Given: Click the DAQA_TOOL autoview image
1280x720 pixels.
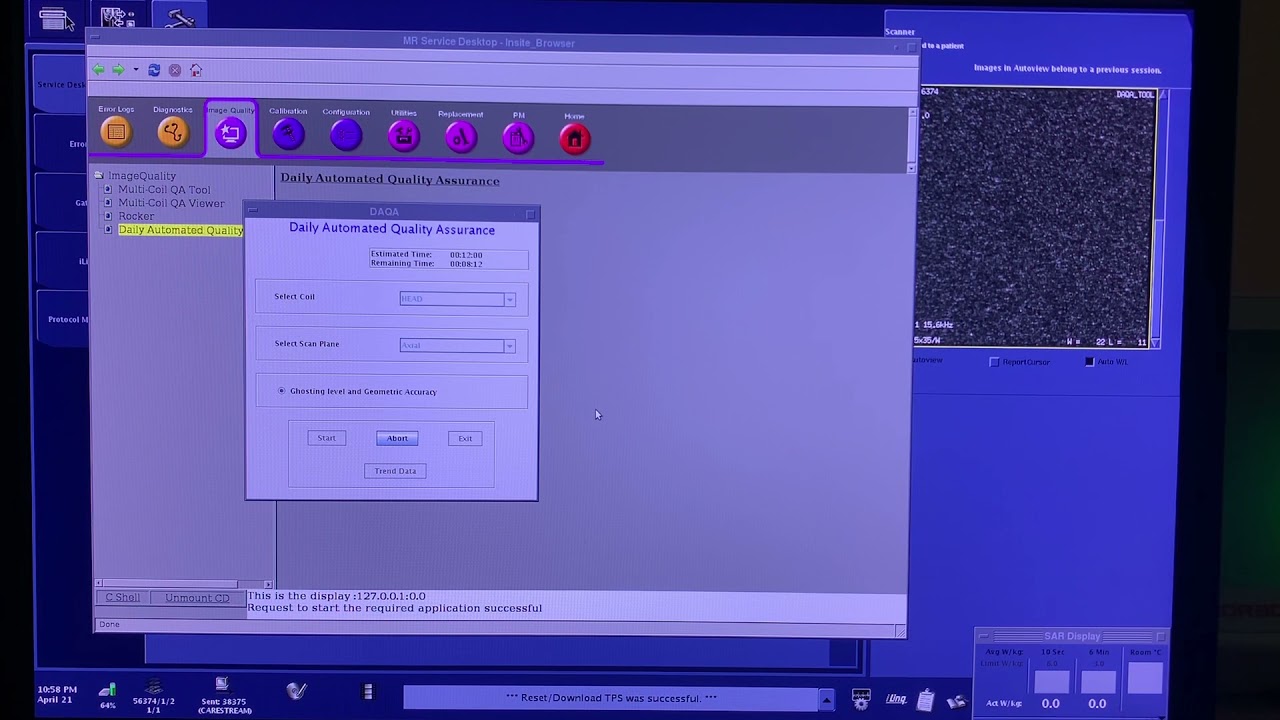Looking at the screenshot, I should point(1036,218).
